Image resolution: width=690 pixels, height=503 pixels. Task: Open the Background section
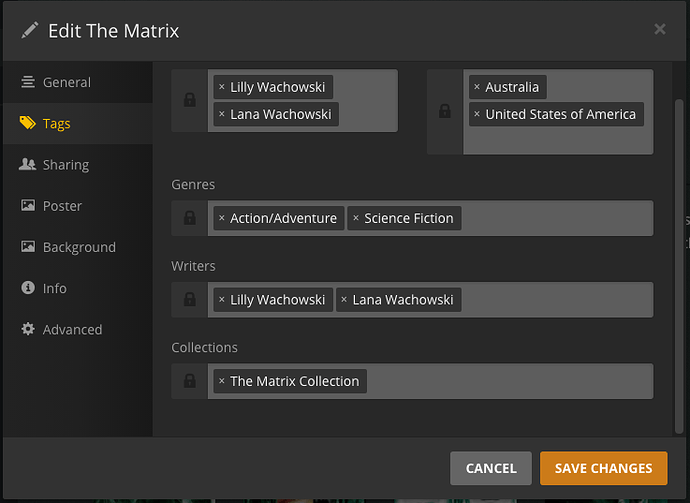click(78, 247)
